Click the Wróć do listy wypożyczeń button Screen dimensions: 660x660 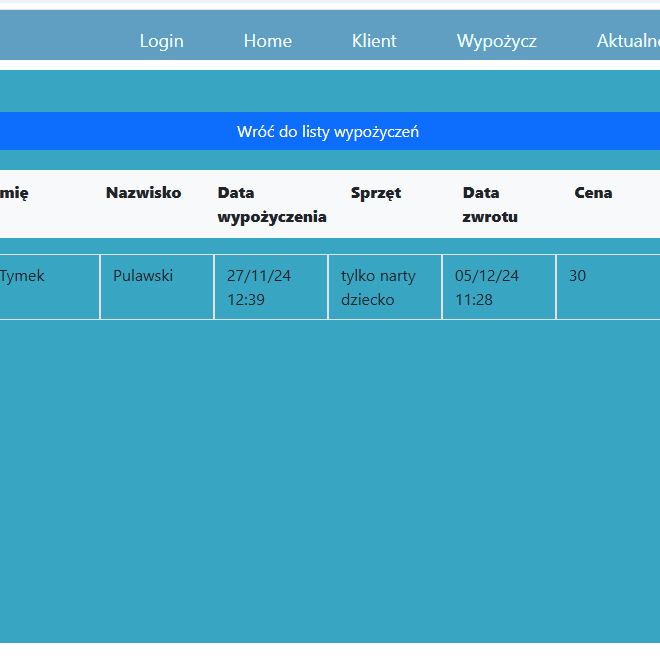(x=328, y=132)
